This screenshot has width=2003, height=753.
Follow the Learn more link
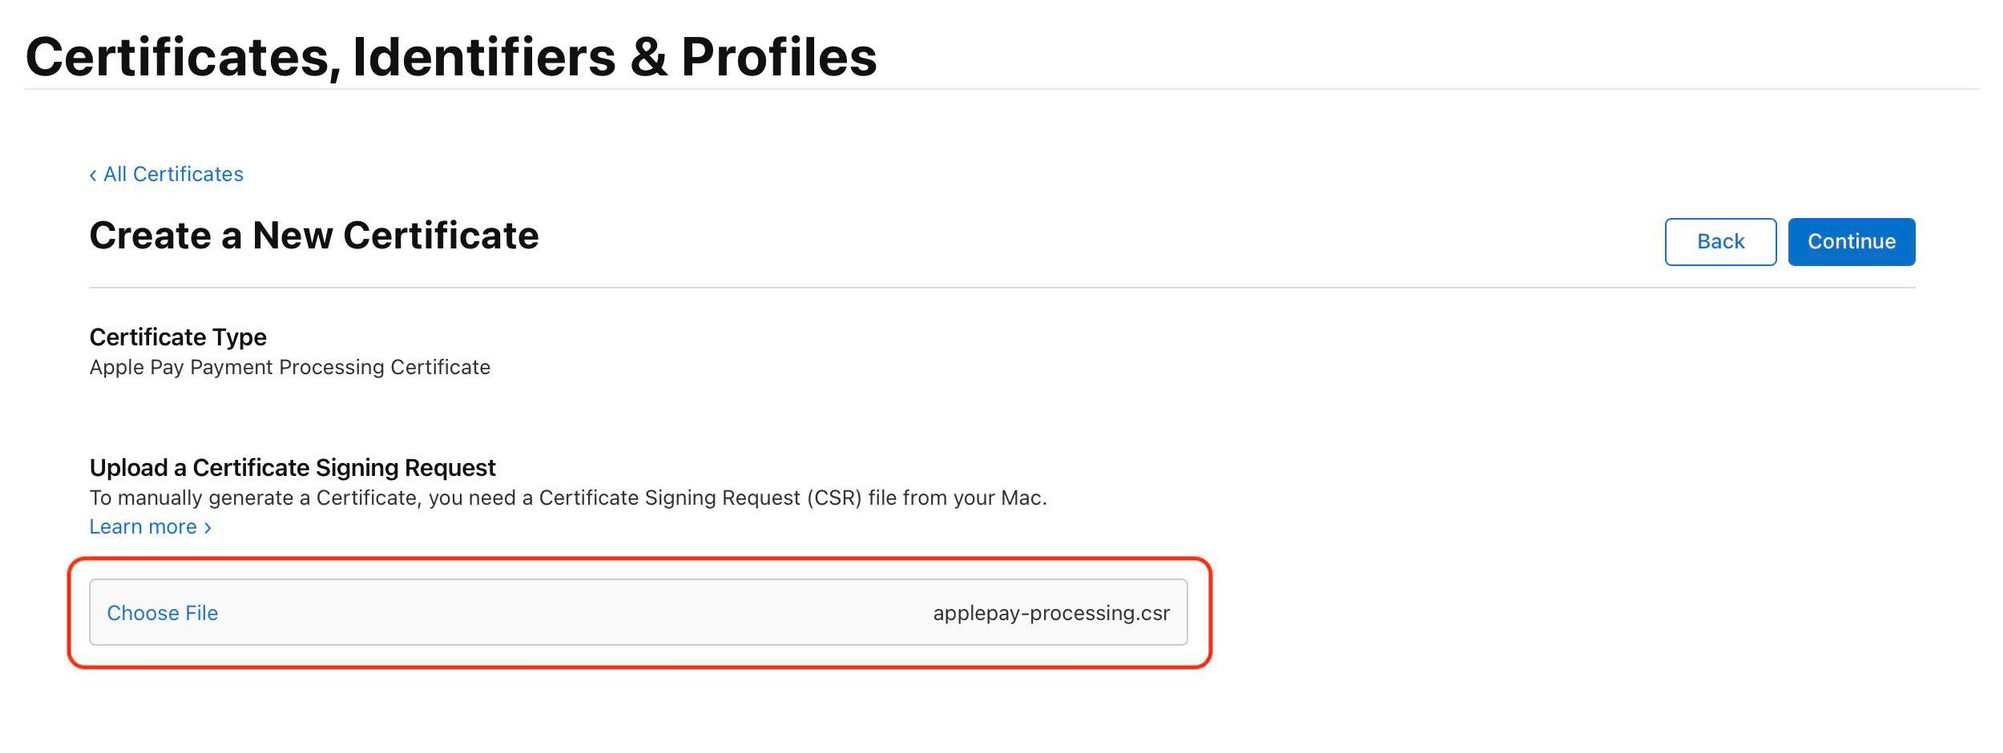[x=143, y=526]
